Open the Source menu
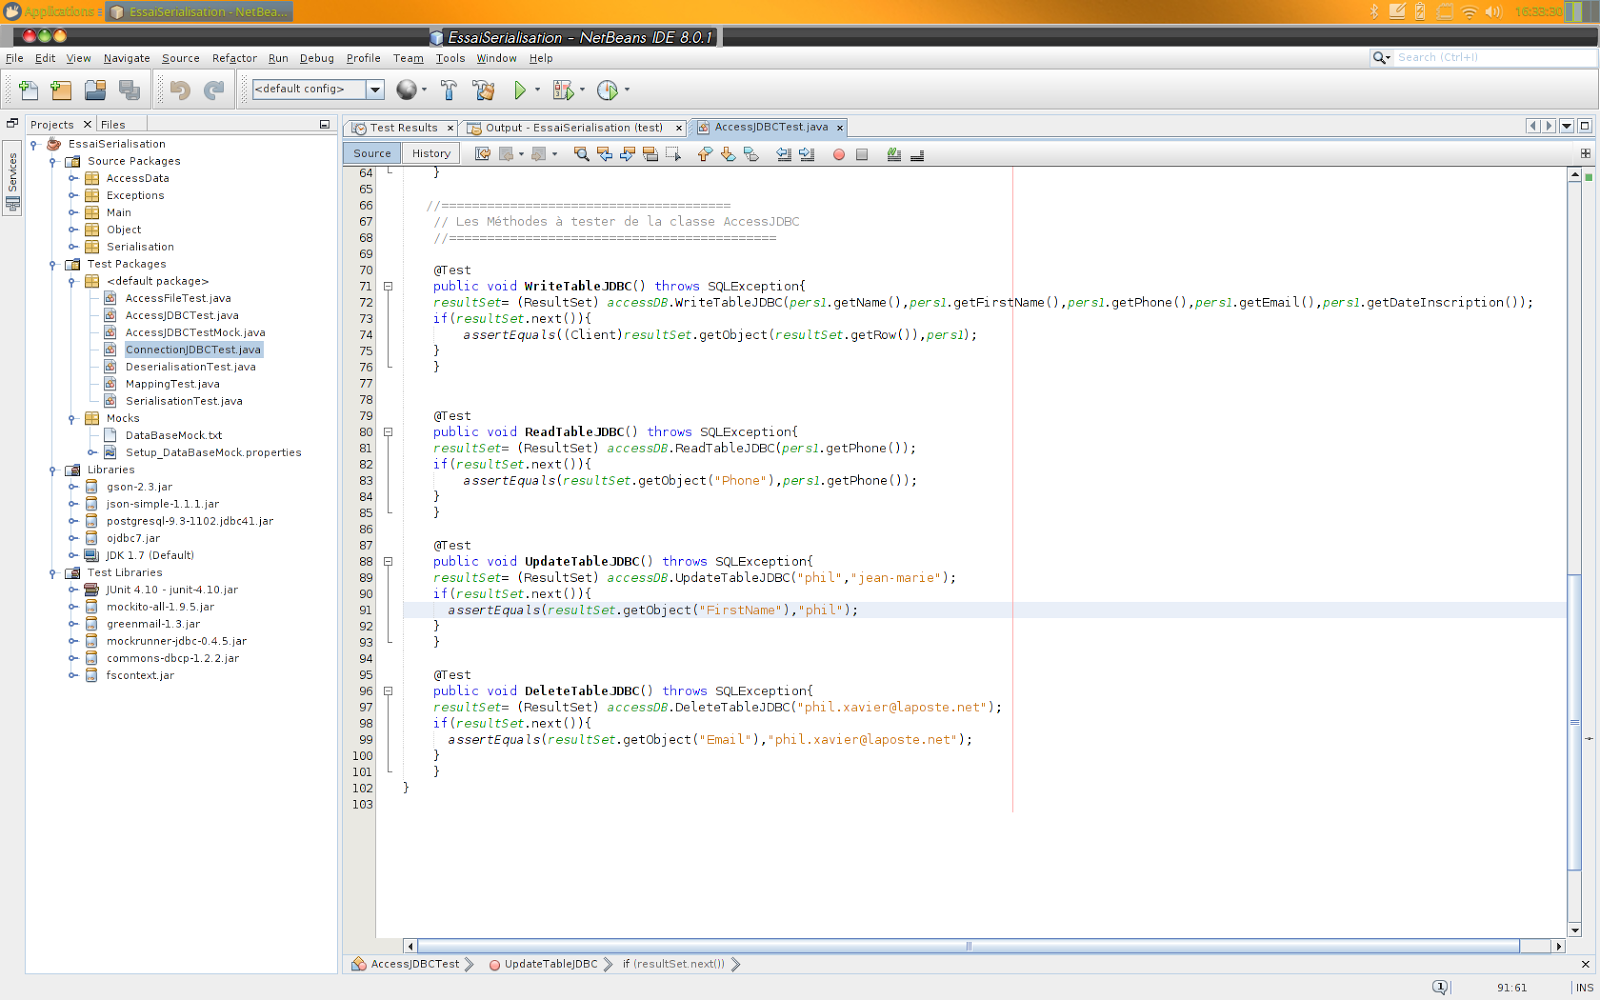Screen dimensions: 1600x1000 pos(181,58)
